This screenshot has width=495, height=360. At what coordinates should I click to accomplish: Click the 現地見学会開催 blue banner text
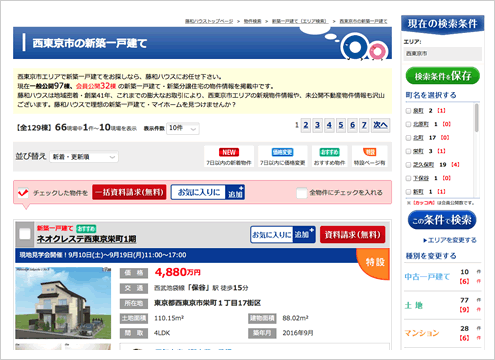pyautogui.click(x=103, y=255)
